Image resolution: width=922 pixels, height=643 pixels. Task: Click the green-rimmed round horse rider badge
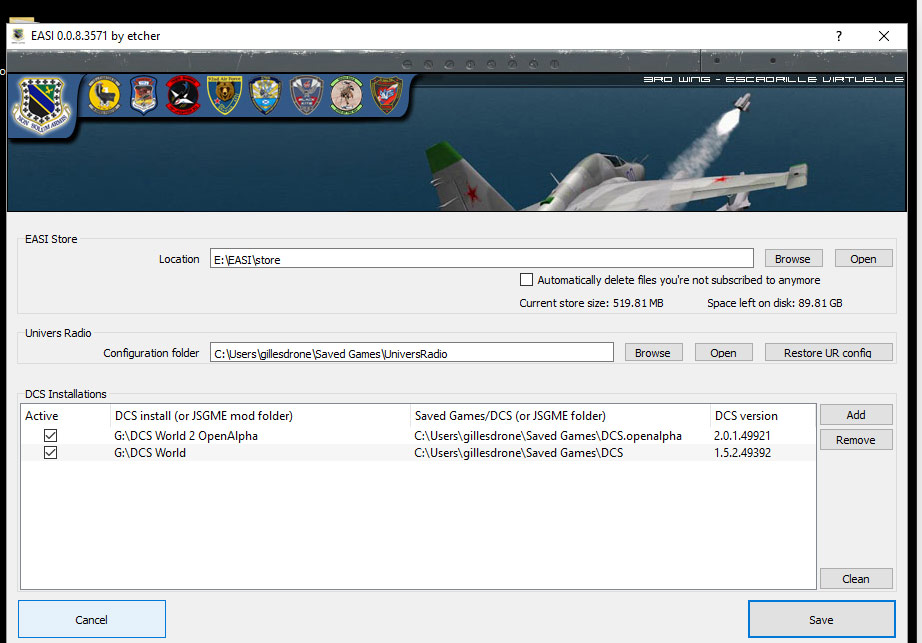[x=346, y=95]
